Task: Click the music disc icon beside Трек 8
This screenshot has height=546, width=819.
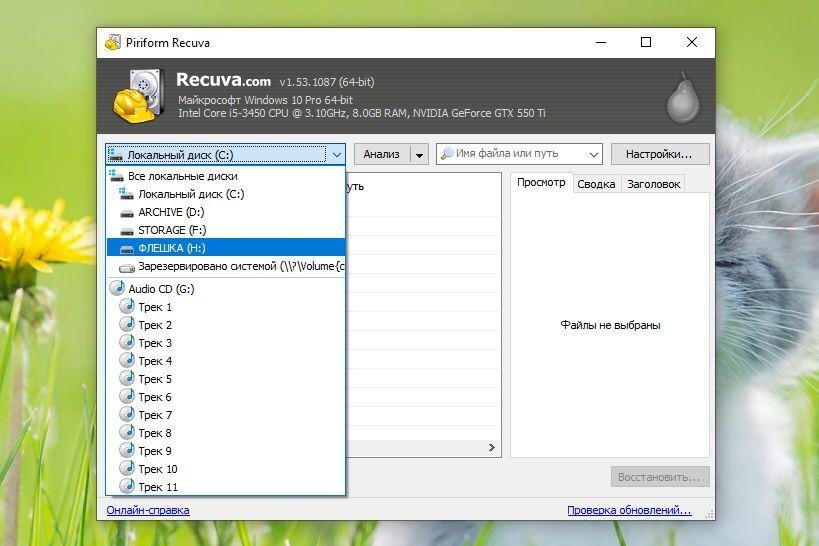Action: (127, 432)
